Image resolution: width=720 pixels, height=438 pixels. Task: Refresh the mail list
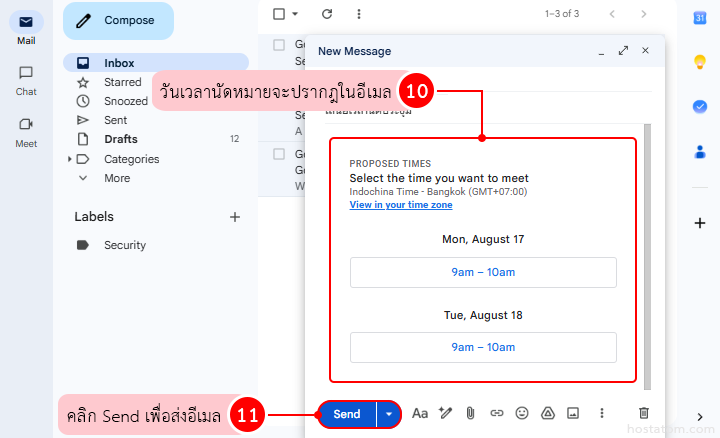(x=327, y=14)
